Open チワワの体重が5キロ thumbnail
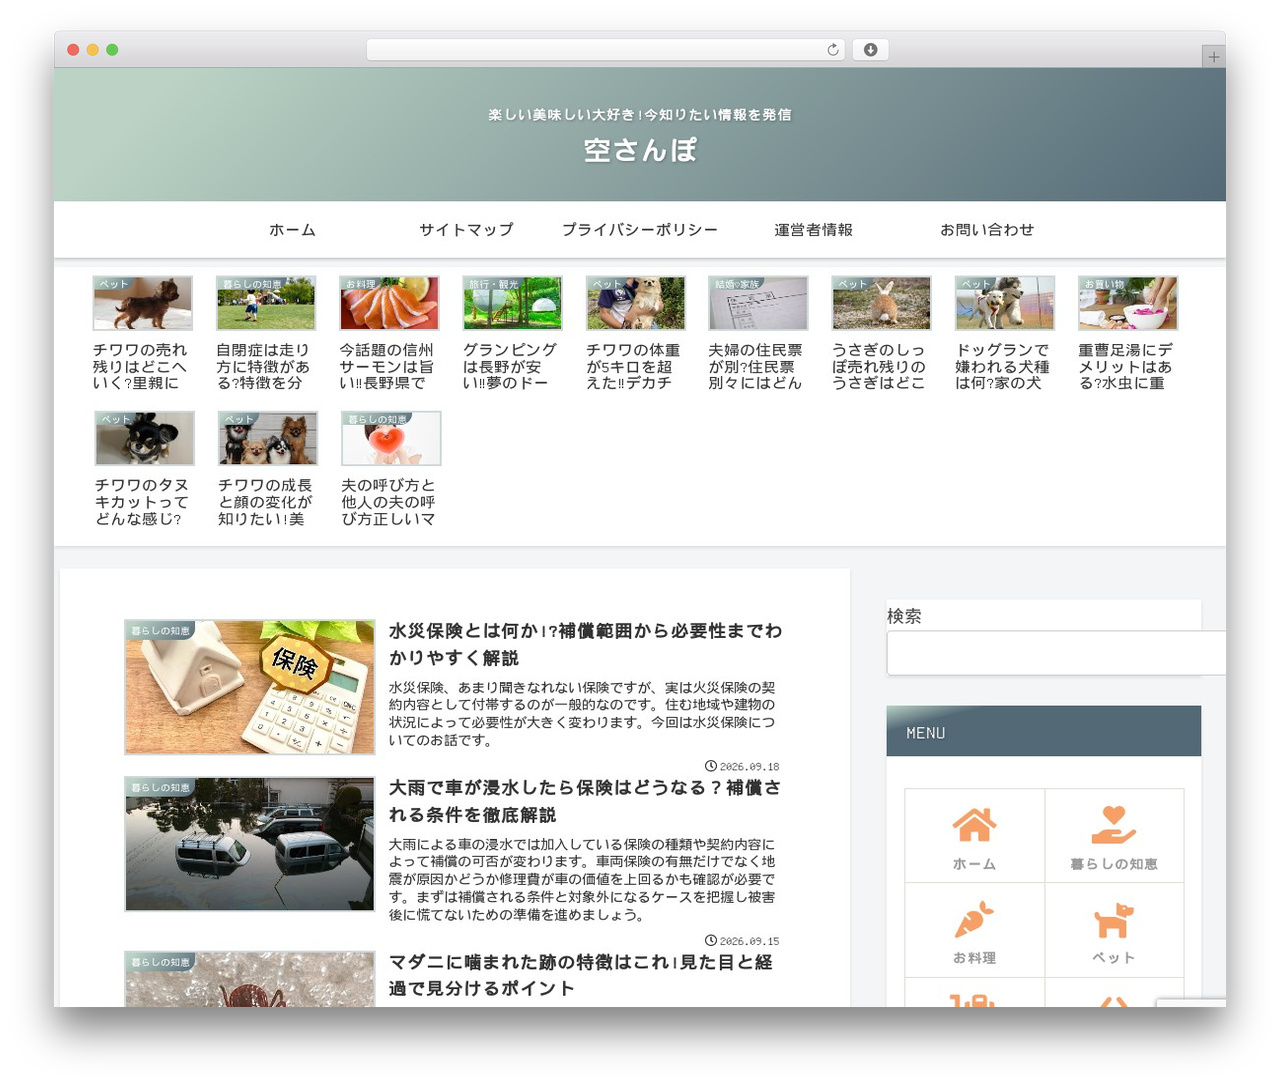 tap(636, 303)
